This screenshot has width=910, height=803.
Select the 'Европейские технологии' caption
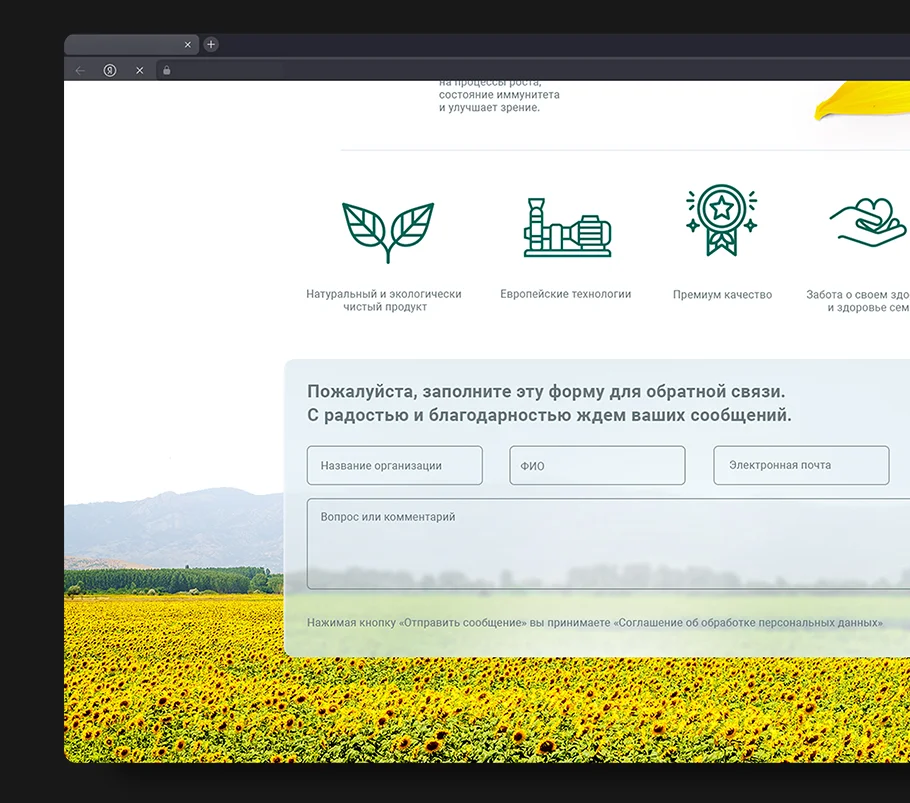pyautogui.click(x=566, y=294)
